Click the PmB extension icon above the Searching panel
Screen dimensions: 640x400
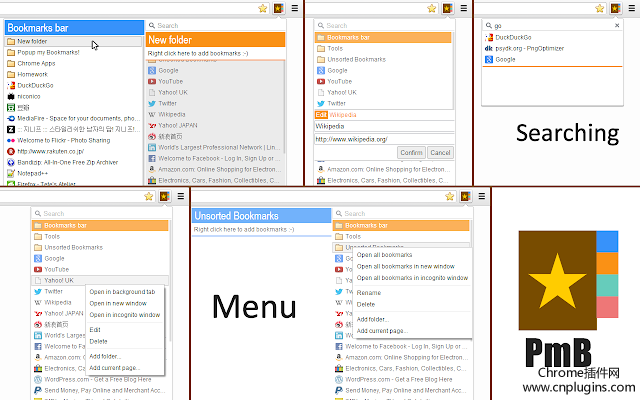point(616,8)
